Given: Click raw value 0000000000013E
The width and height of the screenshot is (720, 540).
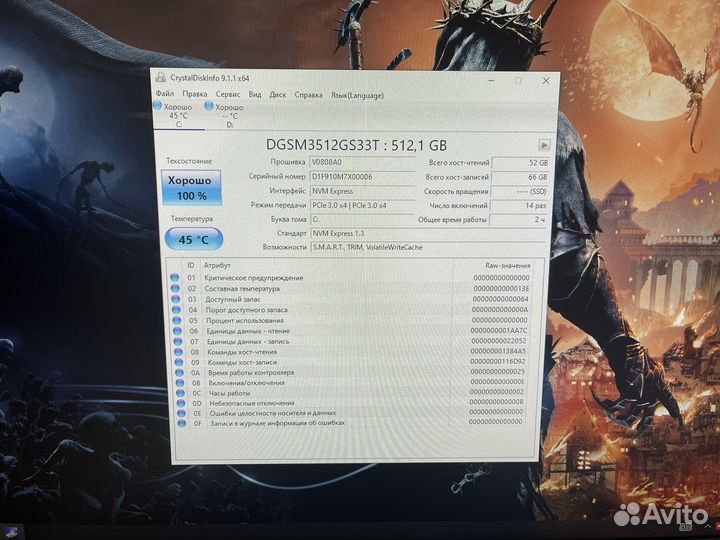Looking at the screenshot, I should pyautogui.click(x=501, y=288).
